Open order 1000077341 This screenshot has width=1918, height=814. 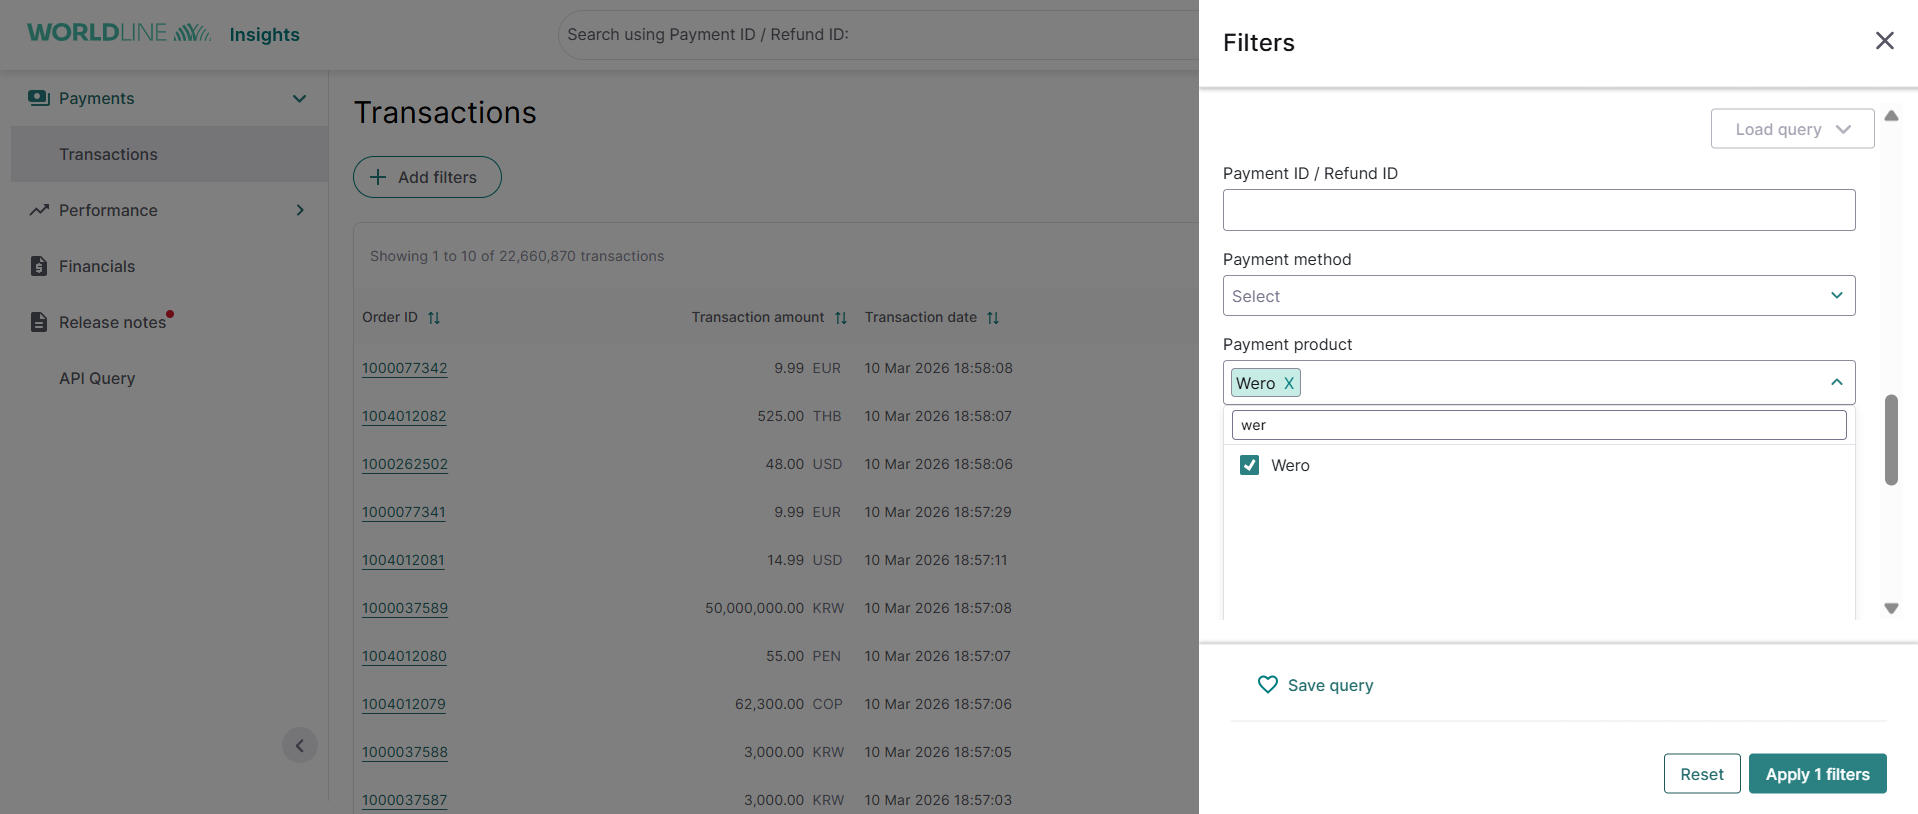(x=403, y=512)
